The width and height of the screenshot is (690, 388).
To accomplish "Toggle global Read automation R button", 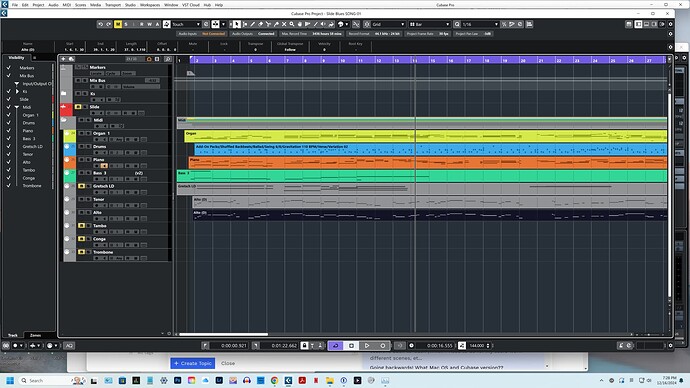I will coord(141,24).
